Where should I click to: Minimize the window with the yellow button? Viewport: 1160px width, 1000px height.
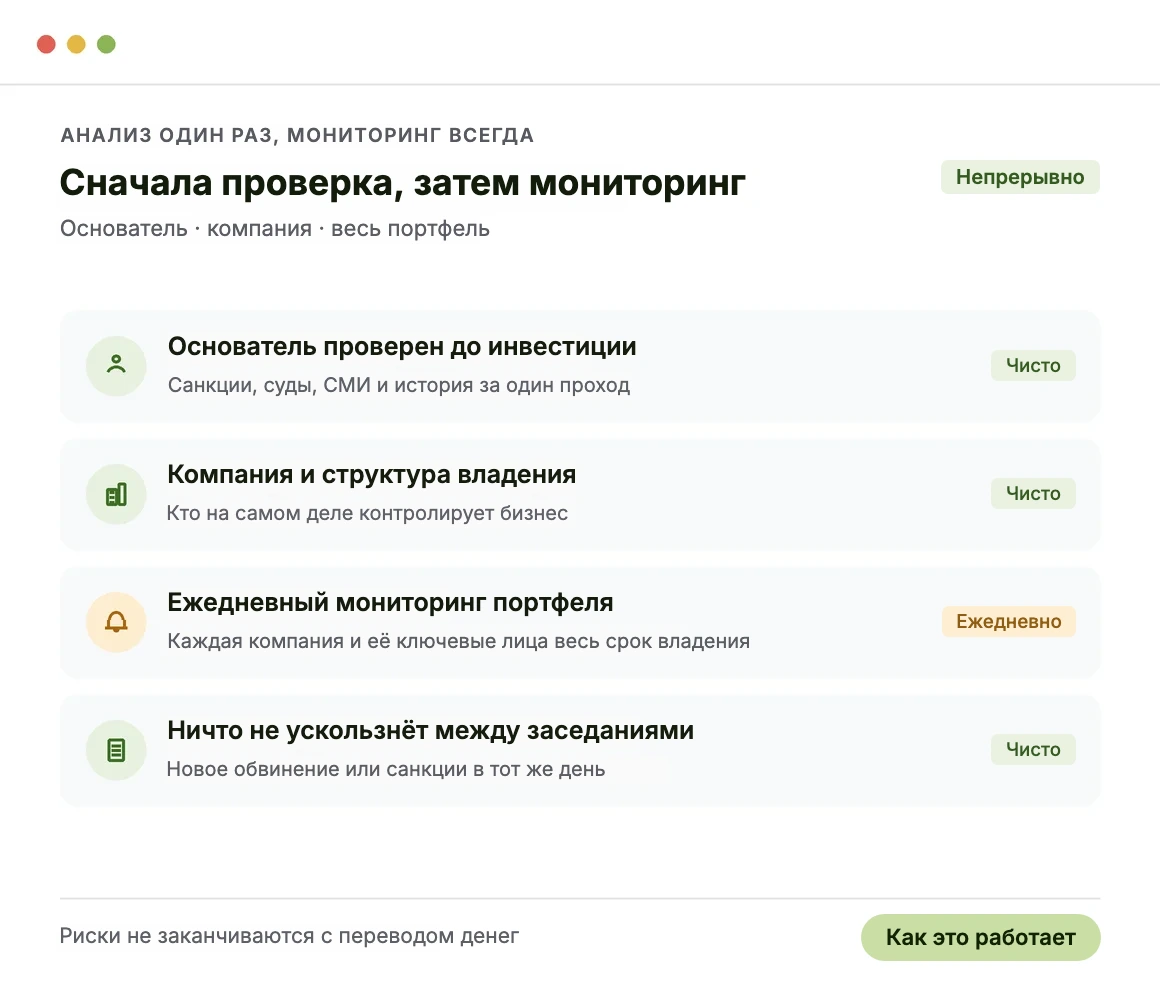tap(76, 44)
